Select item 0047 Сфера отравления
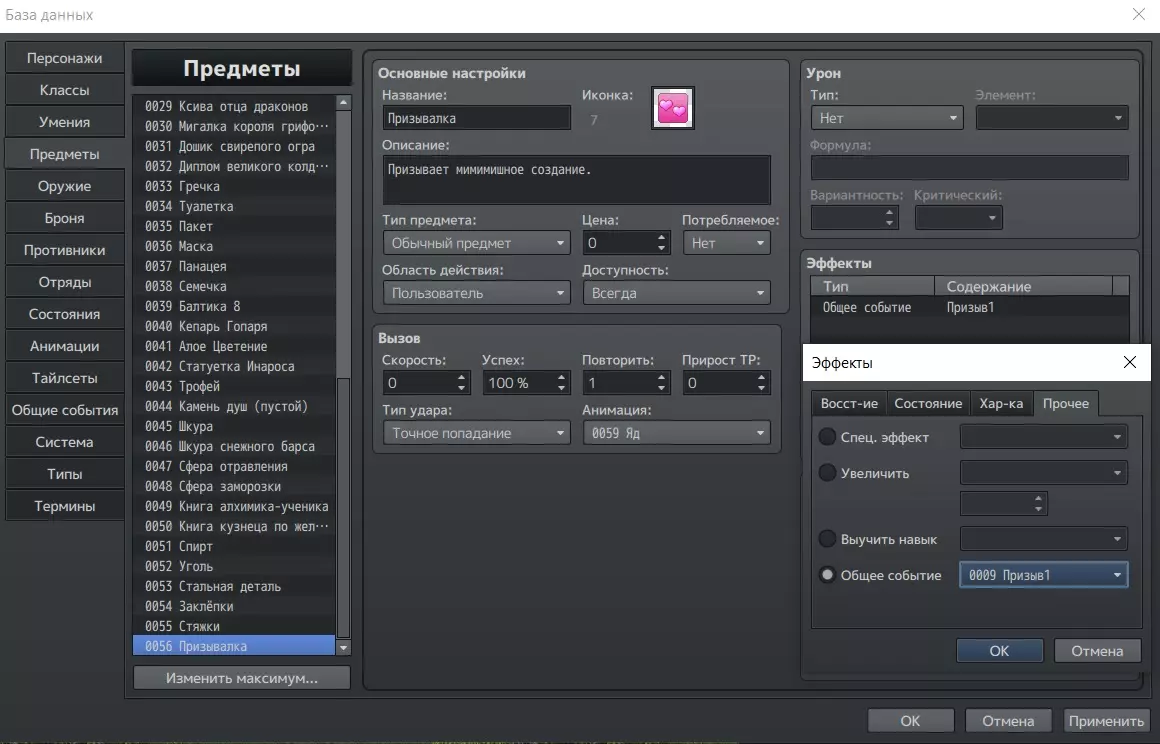 pos(234,466)
